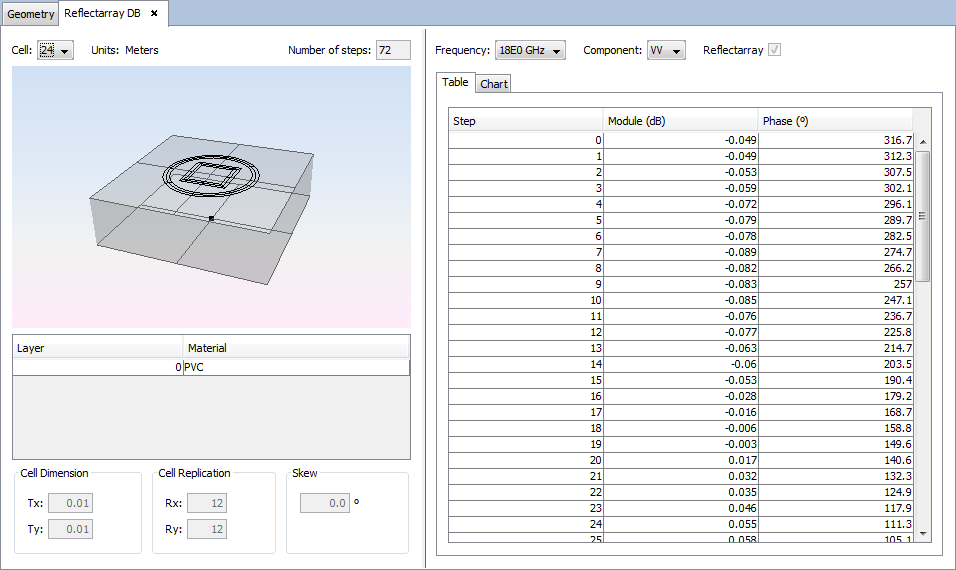Click the Skew angle field
This screenshot has height=570, width=956.
tap(325, 503)
